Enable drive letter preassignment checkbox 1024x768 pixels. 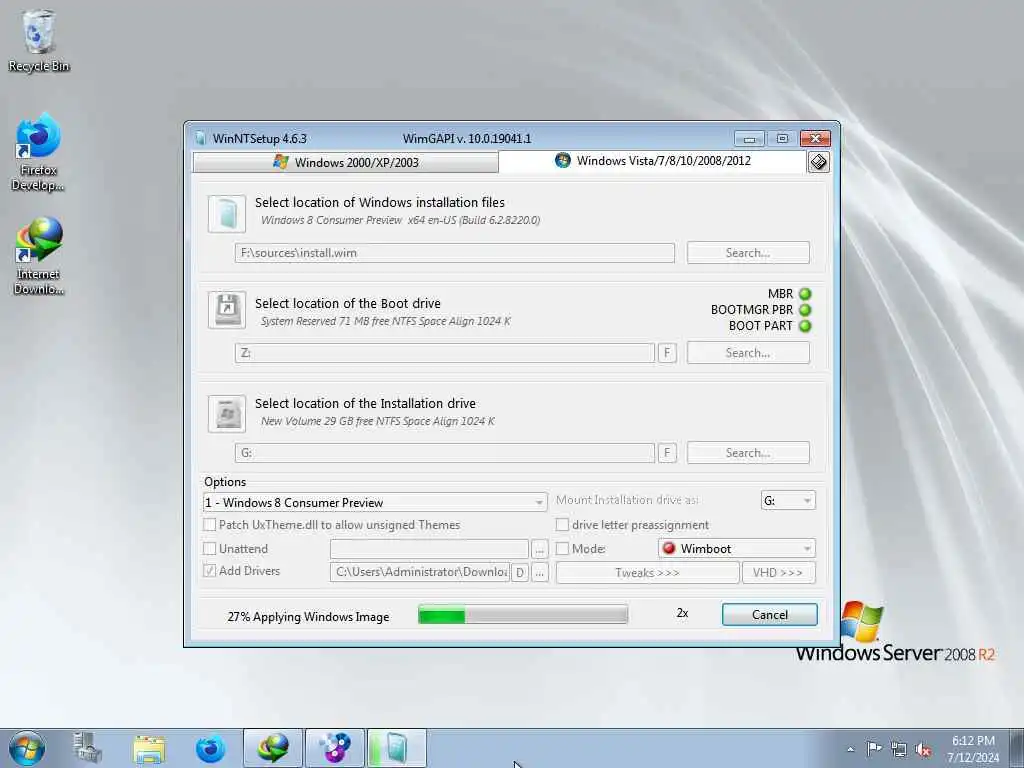click(562, 524)
